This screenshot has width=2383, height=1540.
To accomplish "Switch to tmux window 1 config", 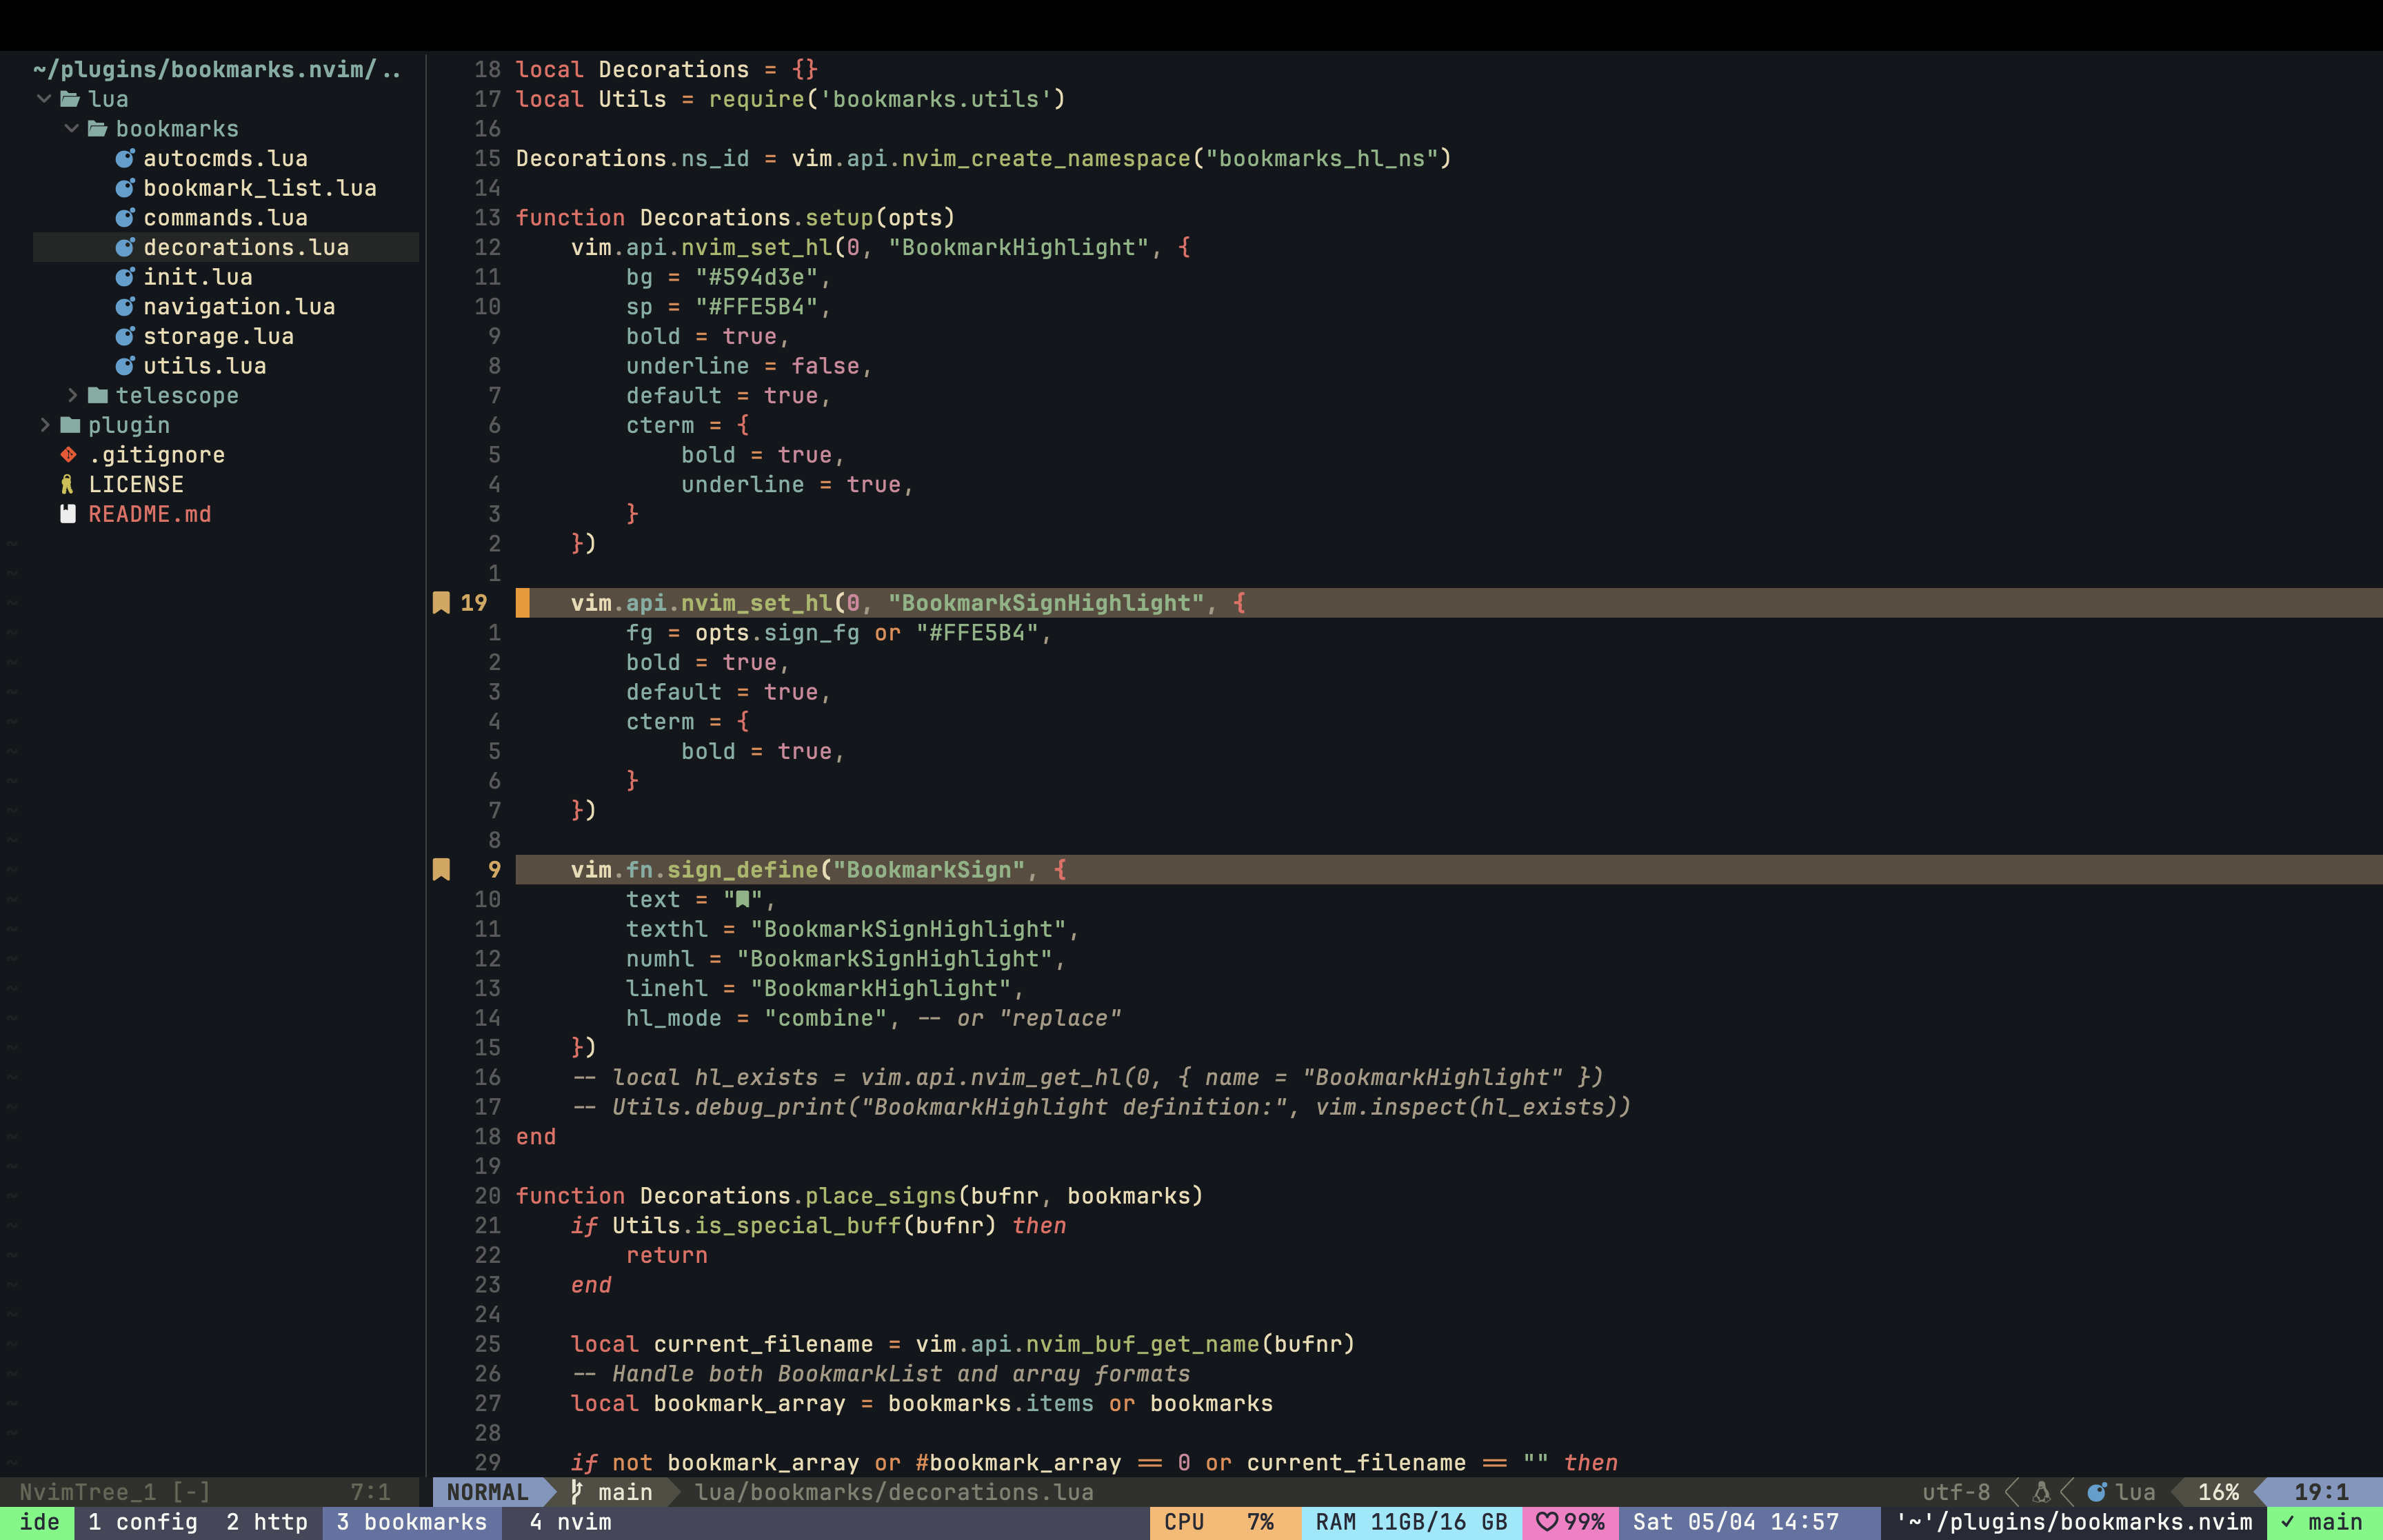I will point(143,1522).
